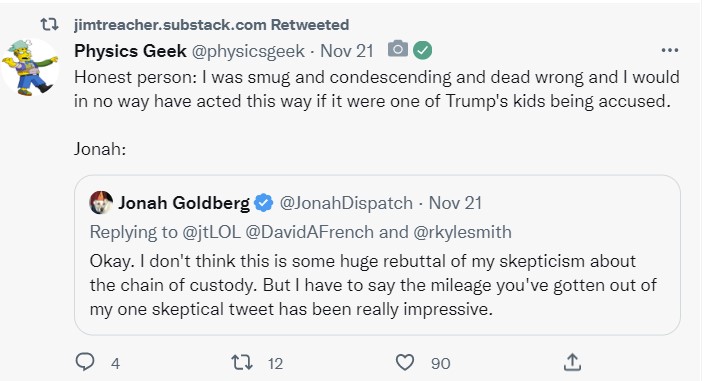Open the @jtLOL mention
Viewport: 715px width, 381px height.
point(211,232)
